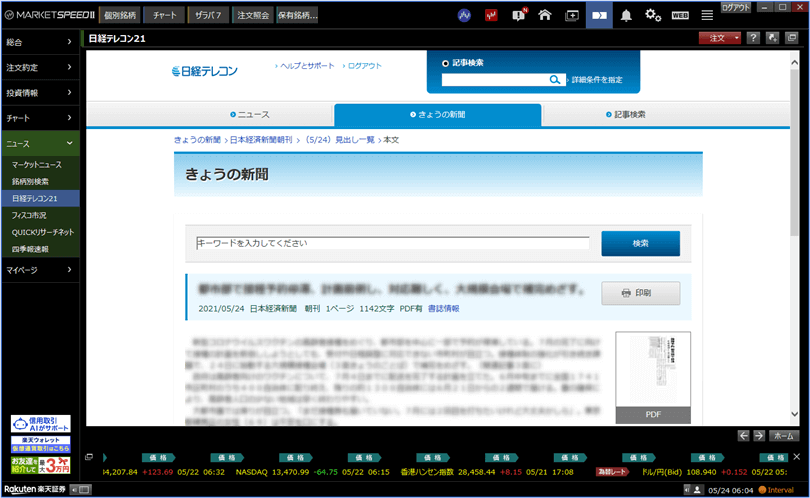Open the alert bell icon

tap(626, 15)
